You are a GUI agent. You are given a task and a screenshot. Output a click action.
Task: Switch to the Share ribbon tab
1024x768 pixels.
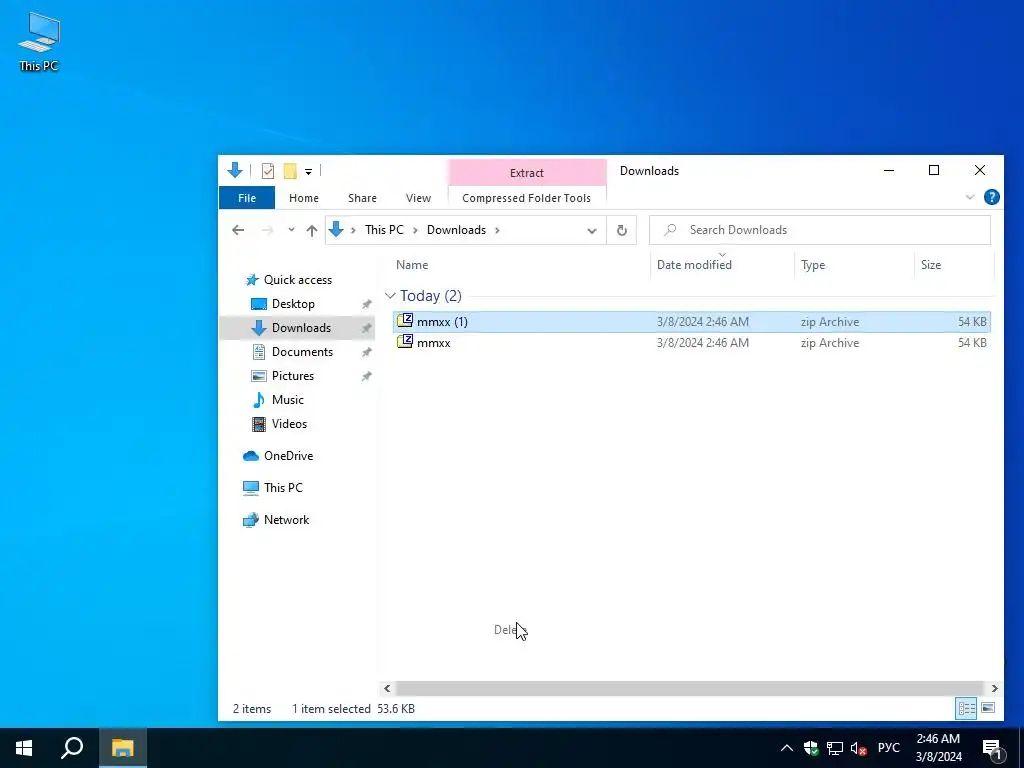pos(362,198)
